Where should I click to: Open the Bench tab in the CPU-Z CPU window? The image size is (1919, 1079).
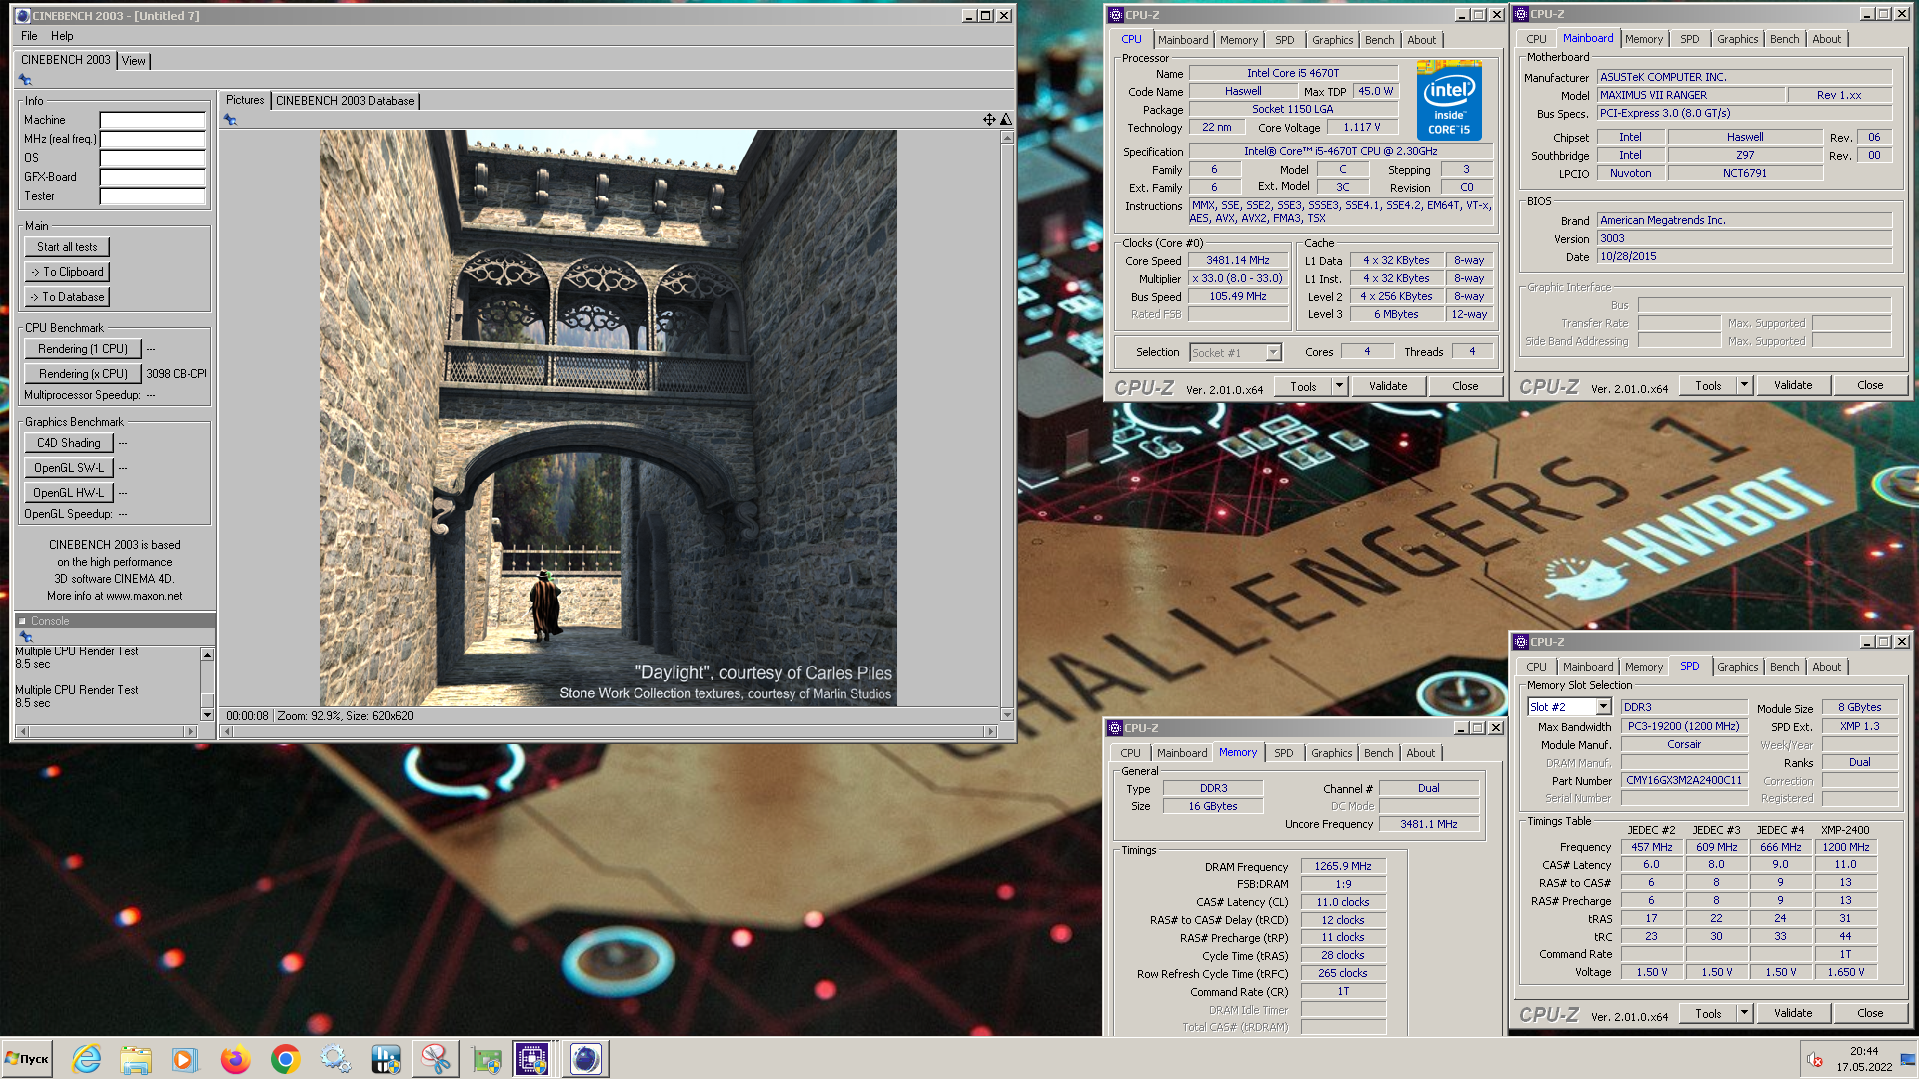pos(1379,40)
